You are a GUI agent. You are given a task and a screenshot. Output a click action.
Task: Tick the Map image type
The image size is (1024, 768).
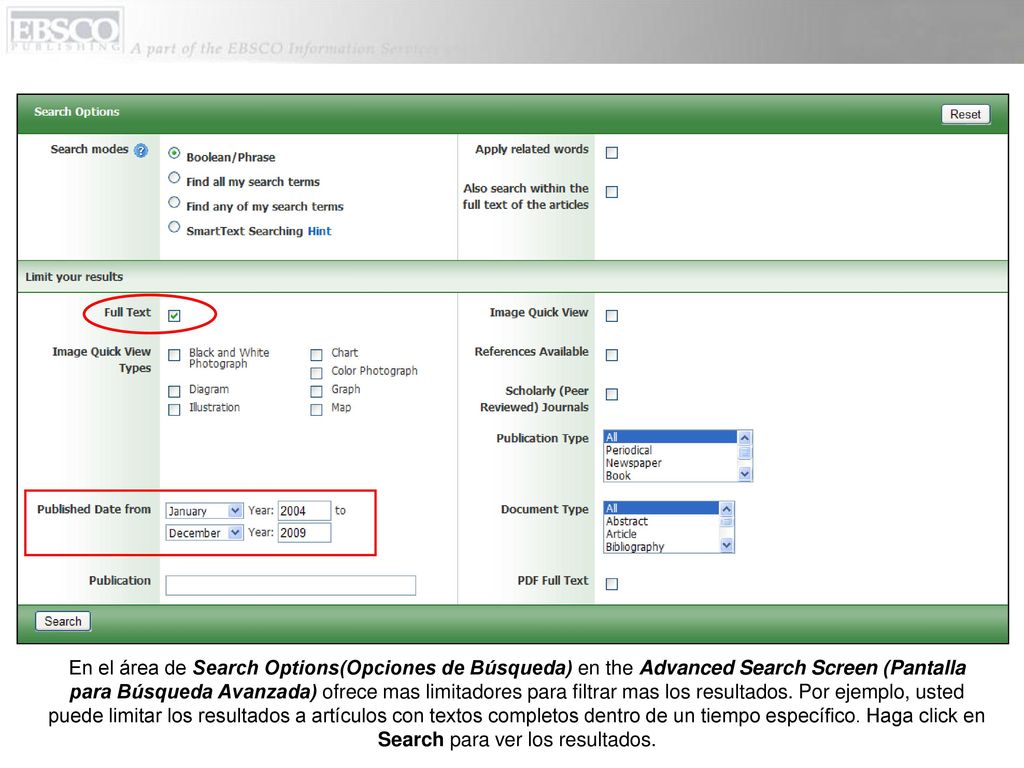coord(317,410)
